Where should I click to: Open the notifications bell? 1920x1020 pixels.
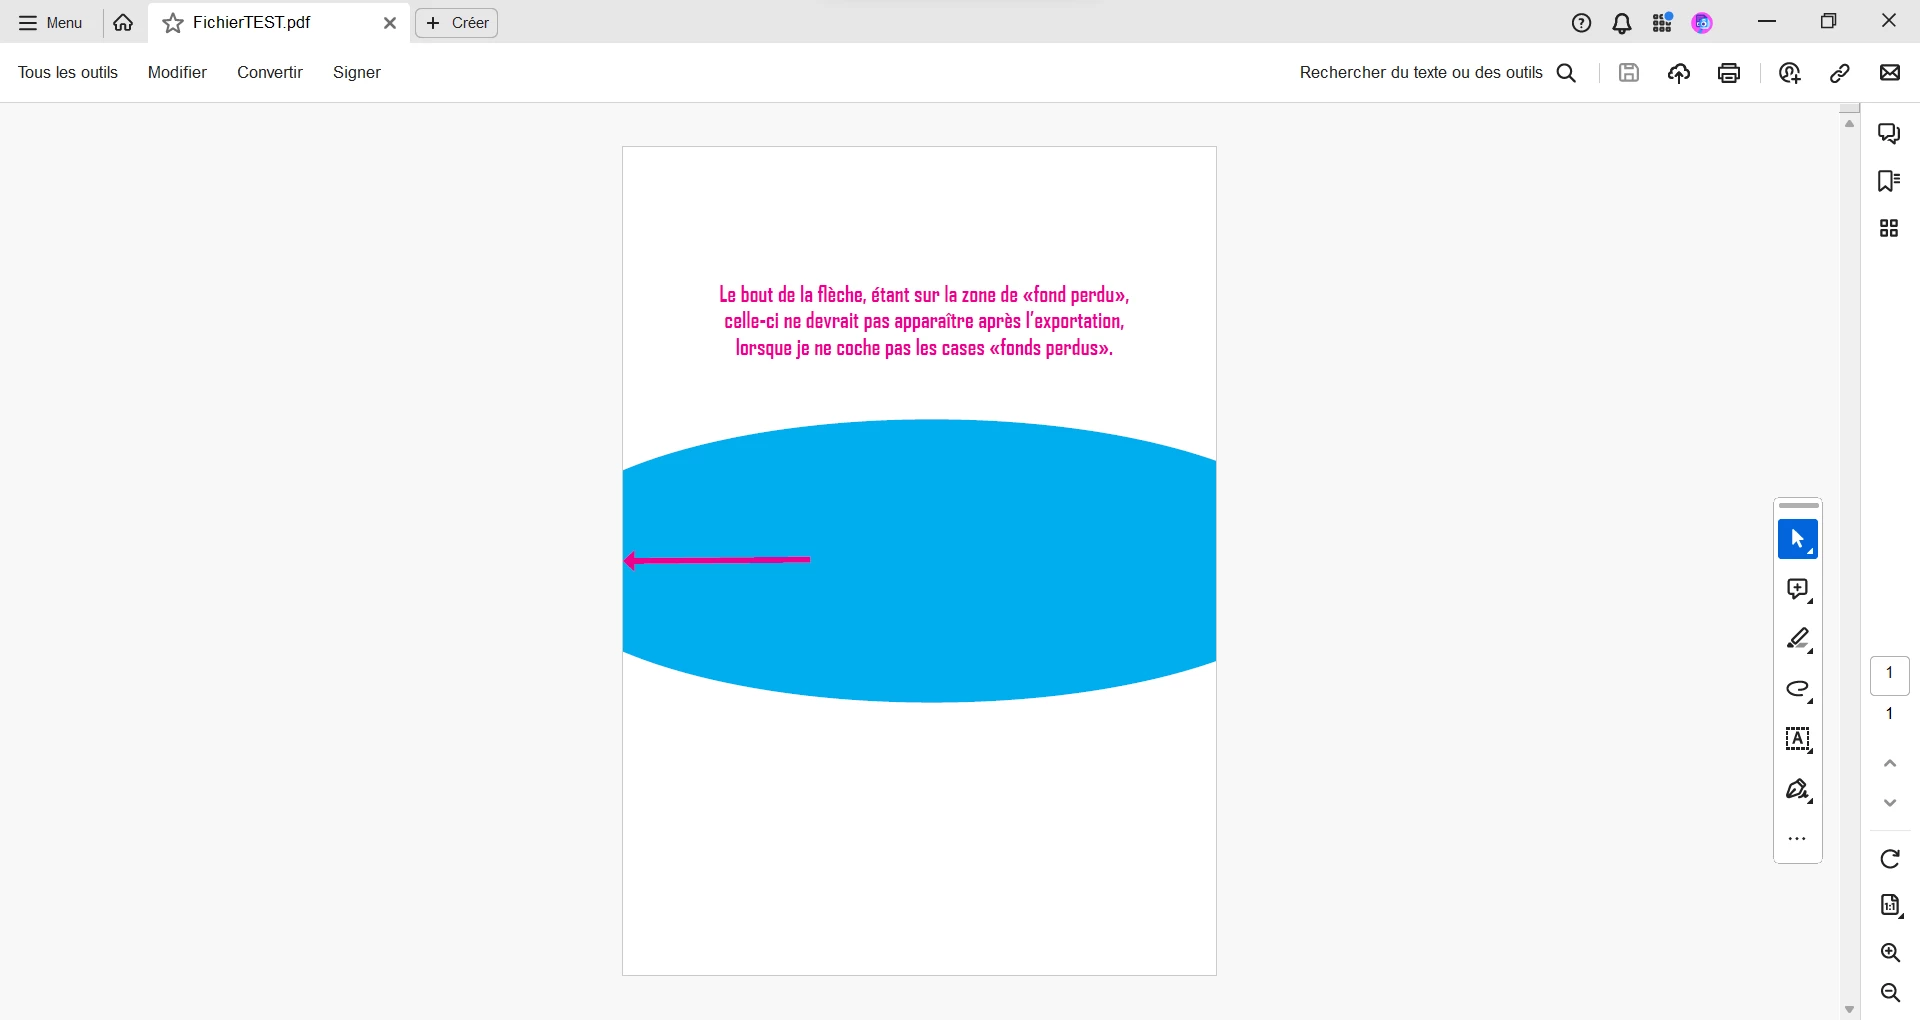pos(1622,23)
